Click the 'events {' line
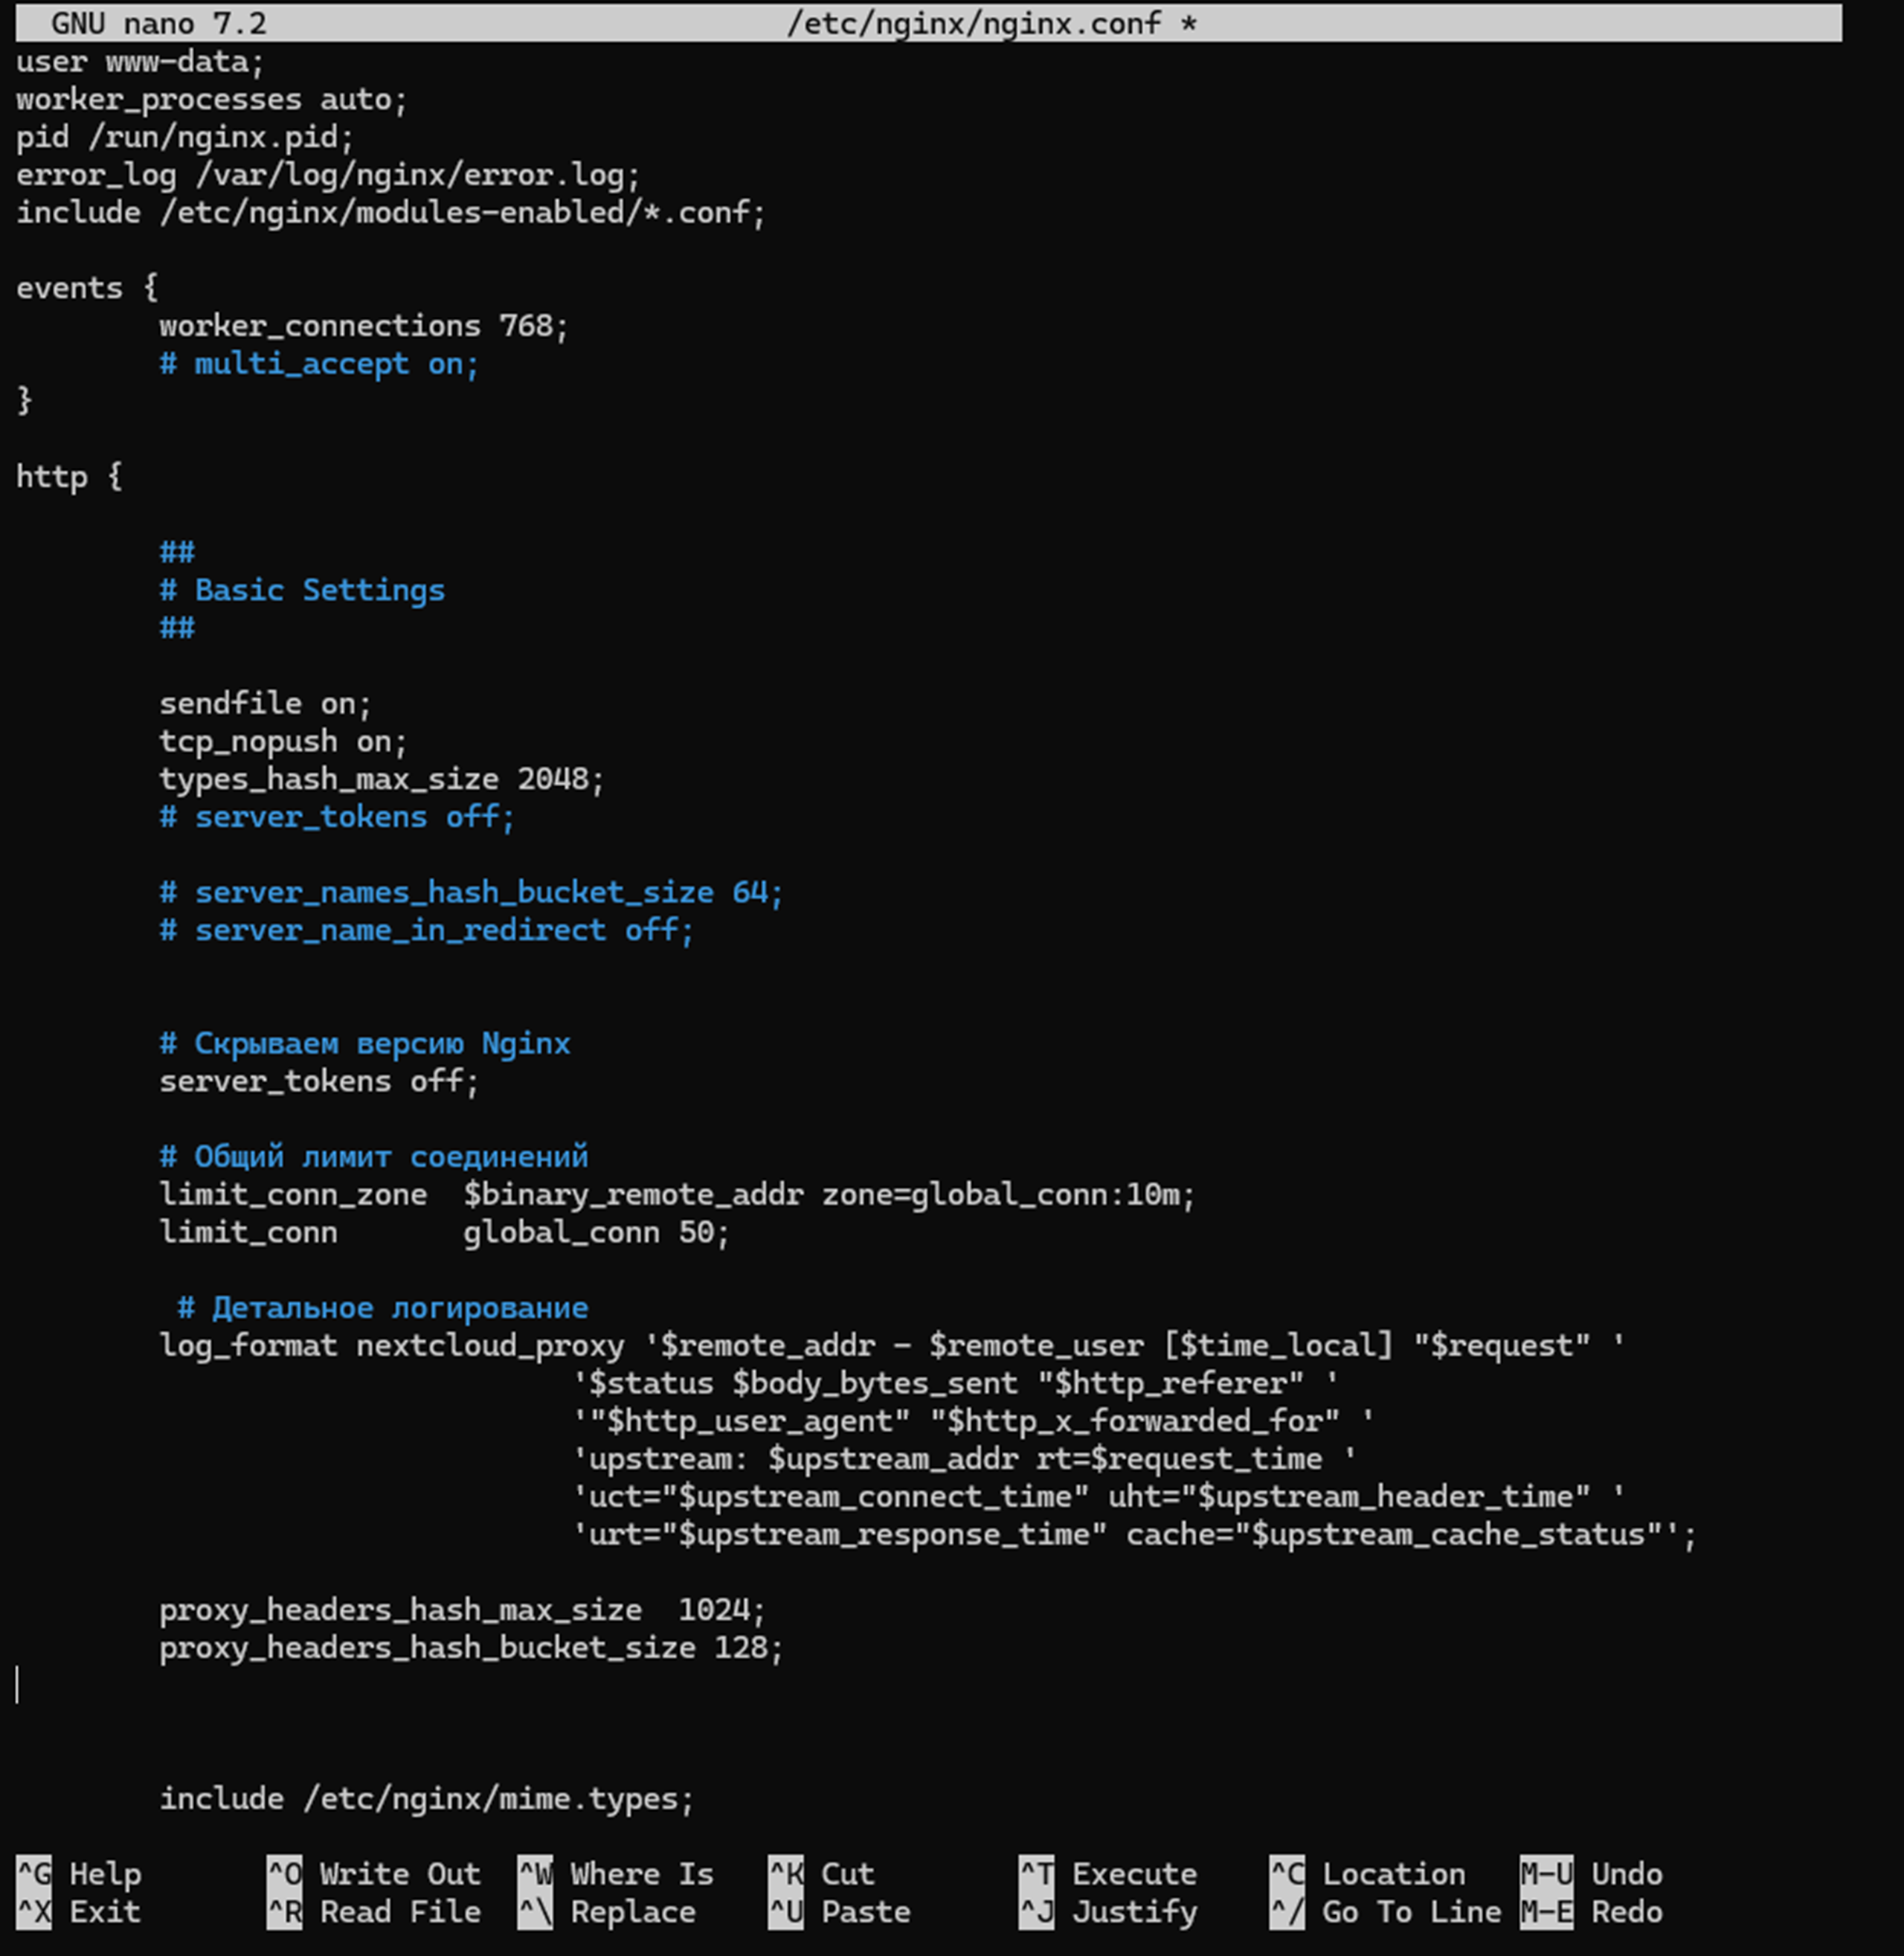The width and height of the screenshot is (1904, 1956). [87, 288]
